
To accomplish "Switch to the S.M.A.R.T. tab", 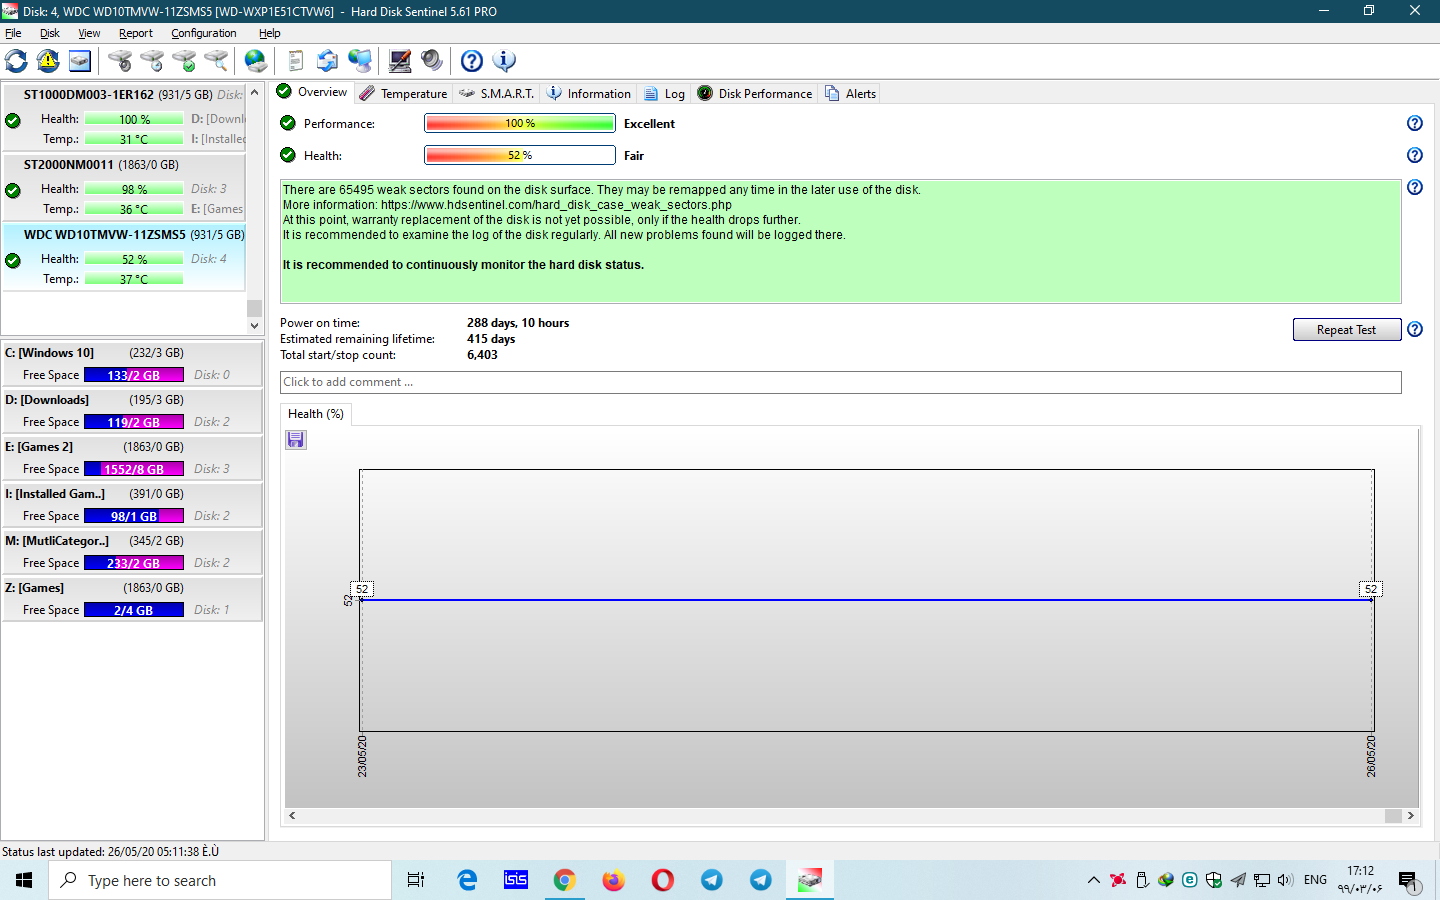I will 497,93.
